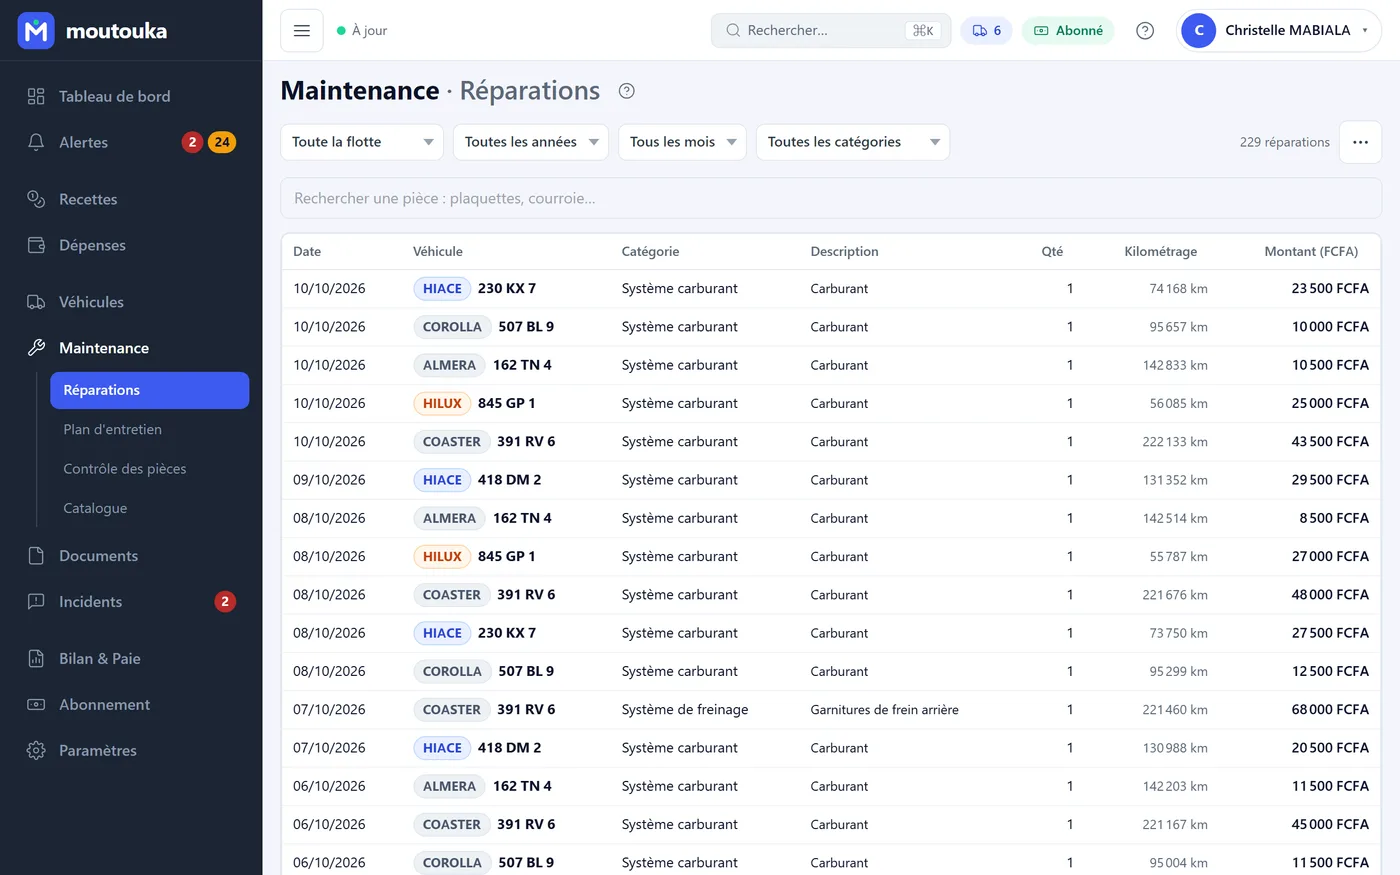Click the HILUX tag dated 10/10/2026

tap(442, 404)
